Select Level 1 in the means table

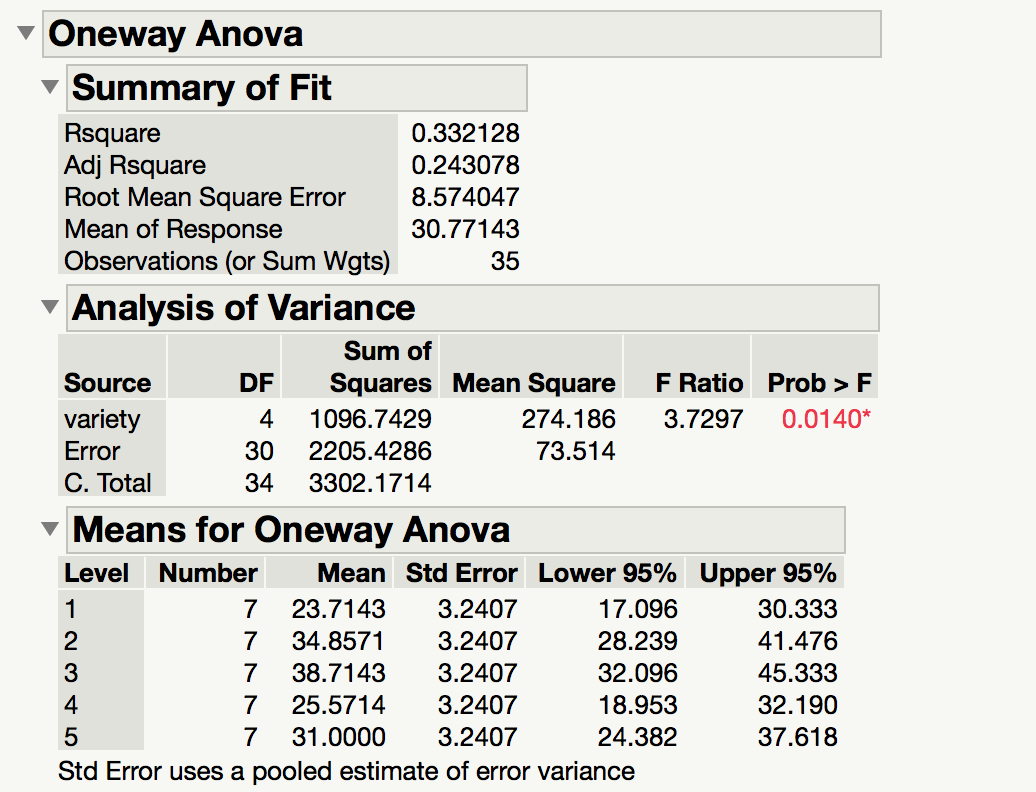(x=70, y=609)
